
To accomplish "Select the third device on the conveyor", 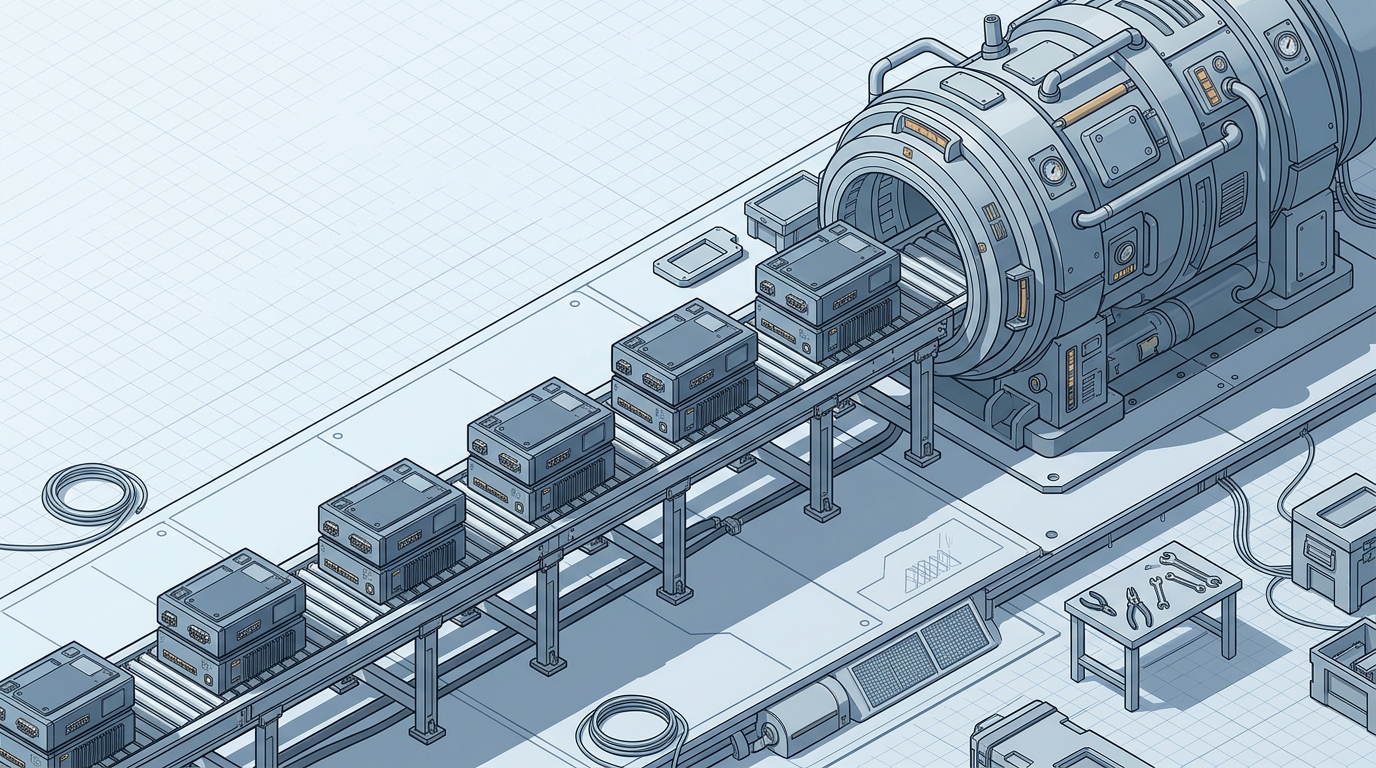I will pos(540,447).
